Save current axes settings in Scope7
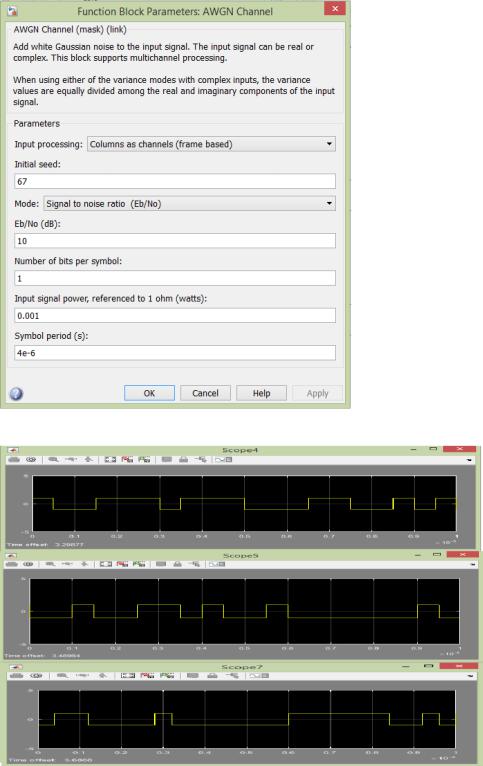The image size is (483, 766). (147, 676)
